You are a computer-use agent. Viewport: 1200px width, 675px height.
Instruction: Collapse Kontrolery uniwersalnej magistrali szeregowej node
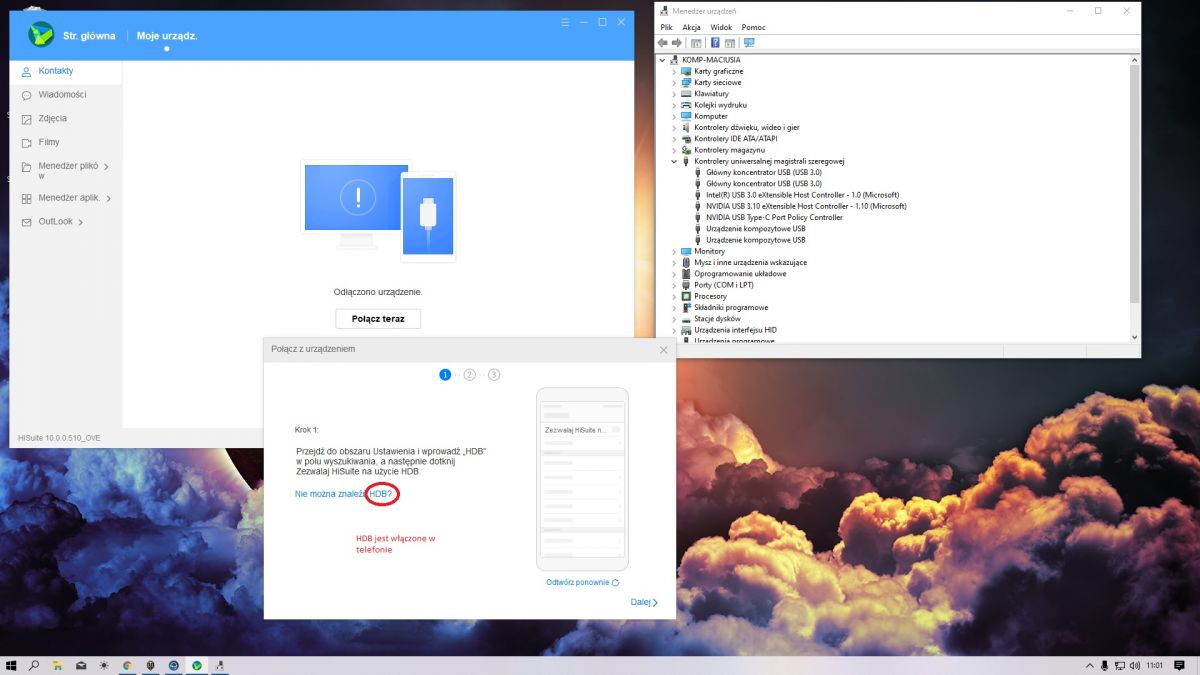click(x=674, y=161)
